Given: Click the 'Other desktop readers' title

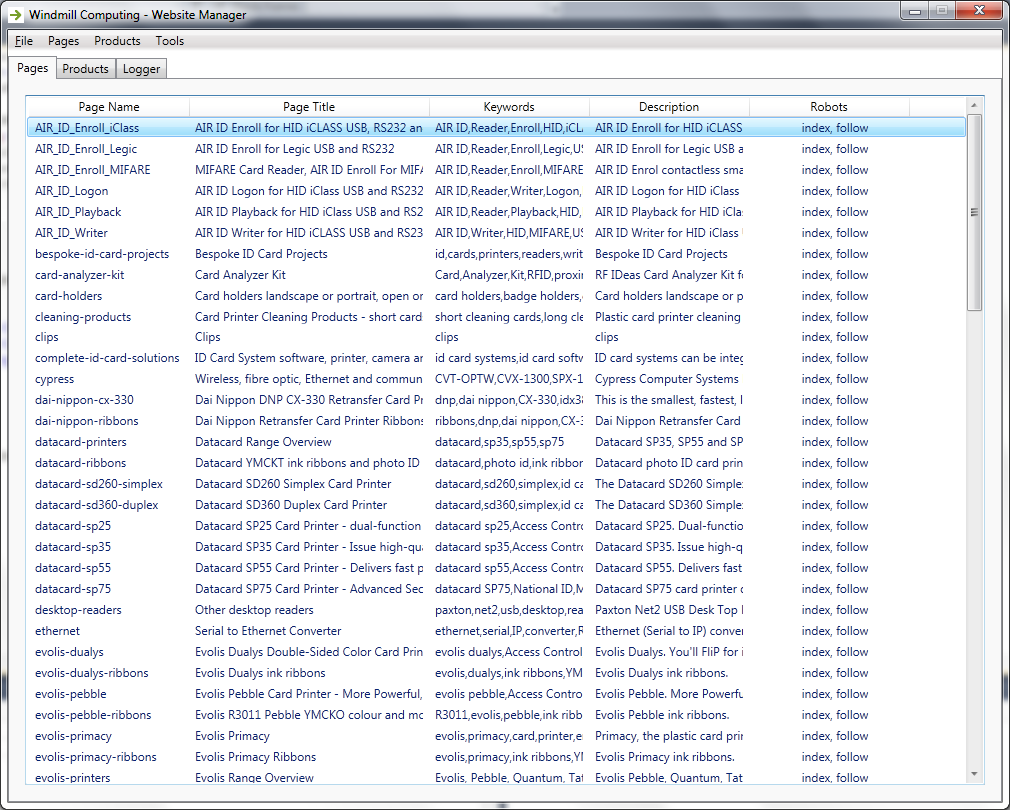Looking at the screenshot, I should click(x=254, y=610).
